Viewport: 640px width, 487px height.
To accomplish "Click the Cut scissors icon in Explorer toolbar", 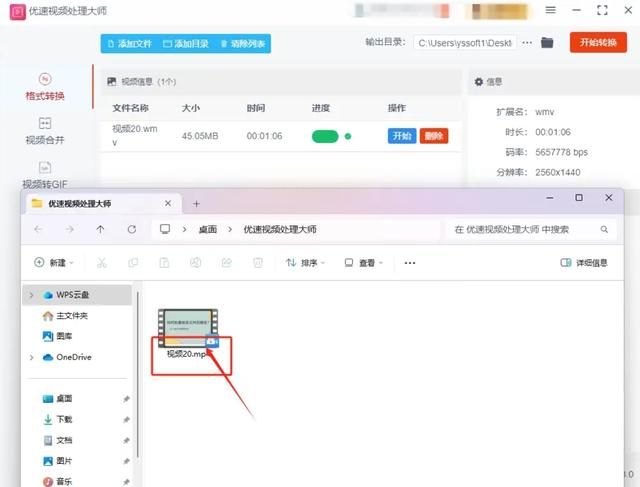I will [x=102, y=263].
